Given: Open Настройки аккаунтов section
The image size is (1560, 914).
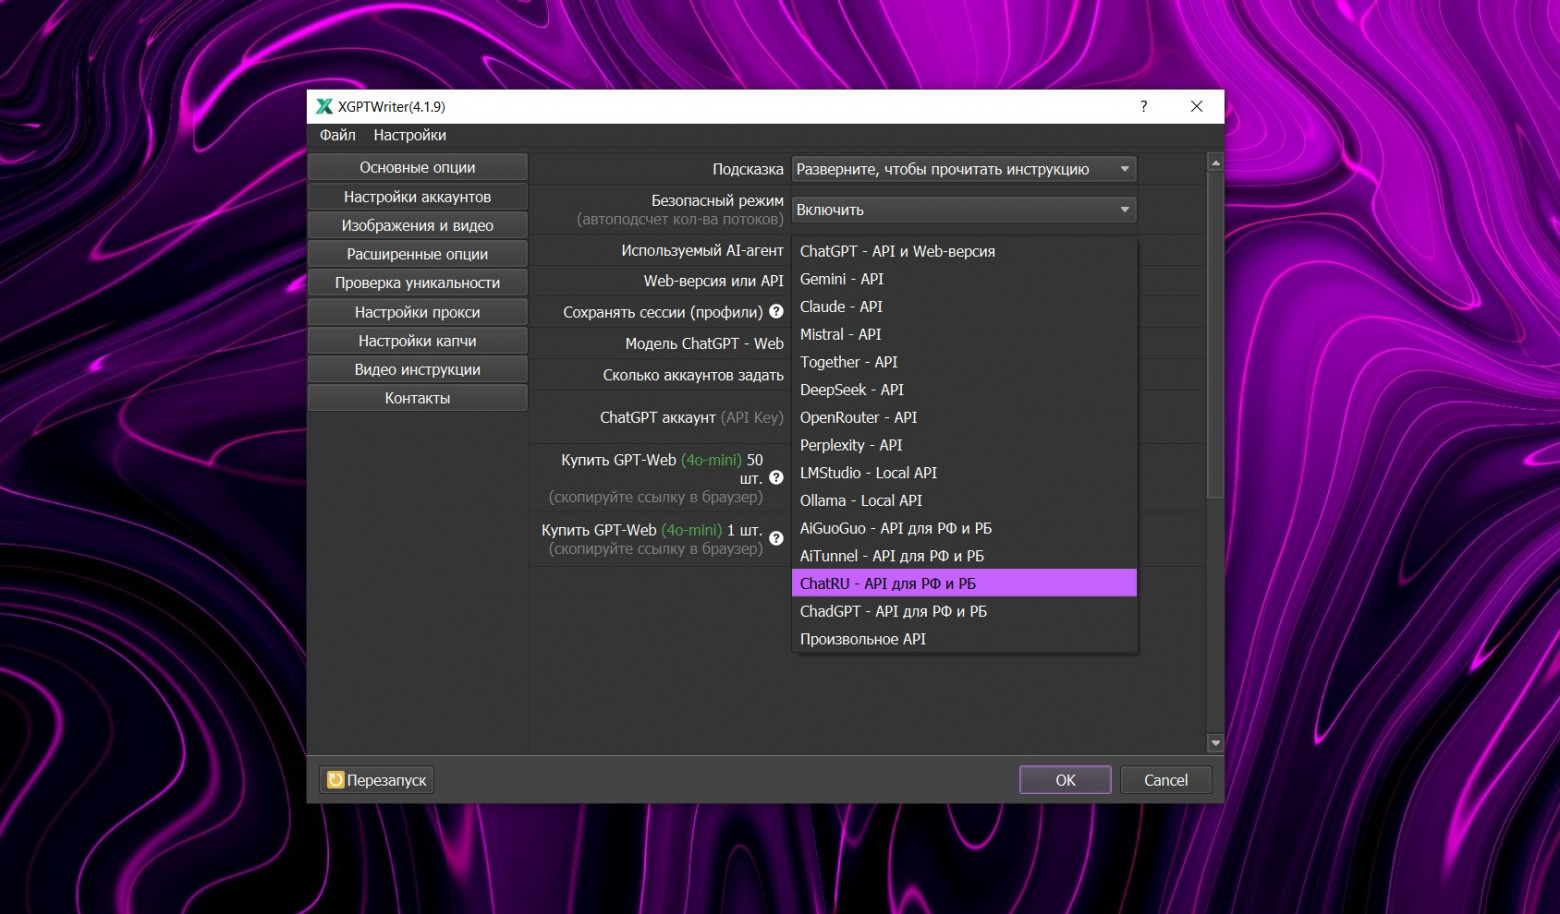Looking at the screenshot, I should (417, 197).
